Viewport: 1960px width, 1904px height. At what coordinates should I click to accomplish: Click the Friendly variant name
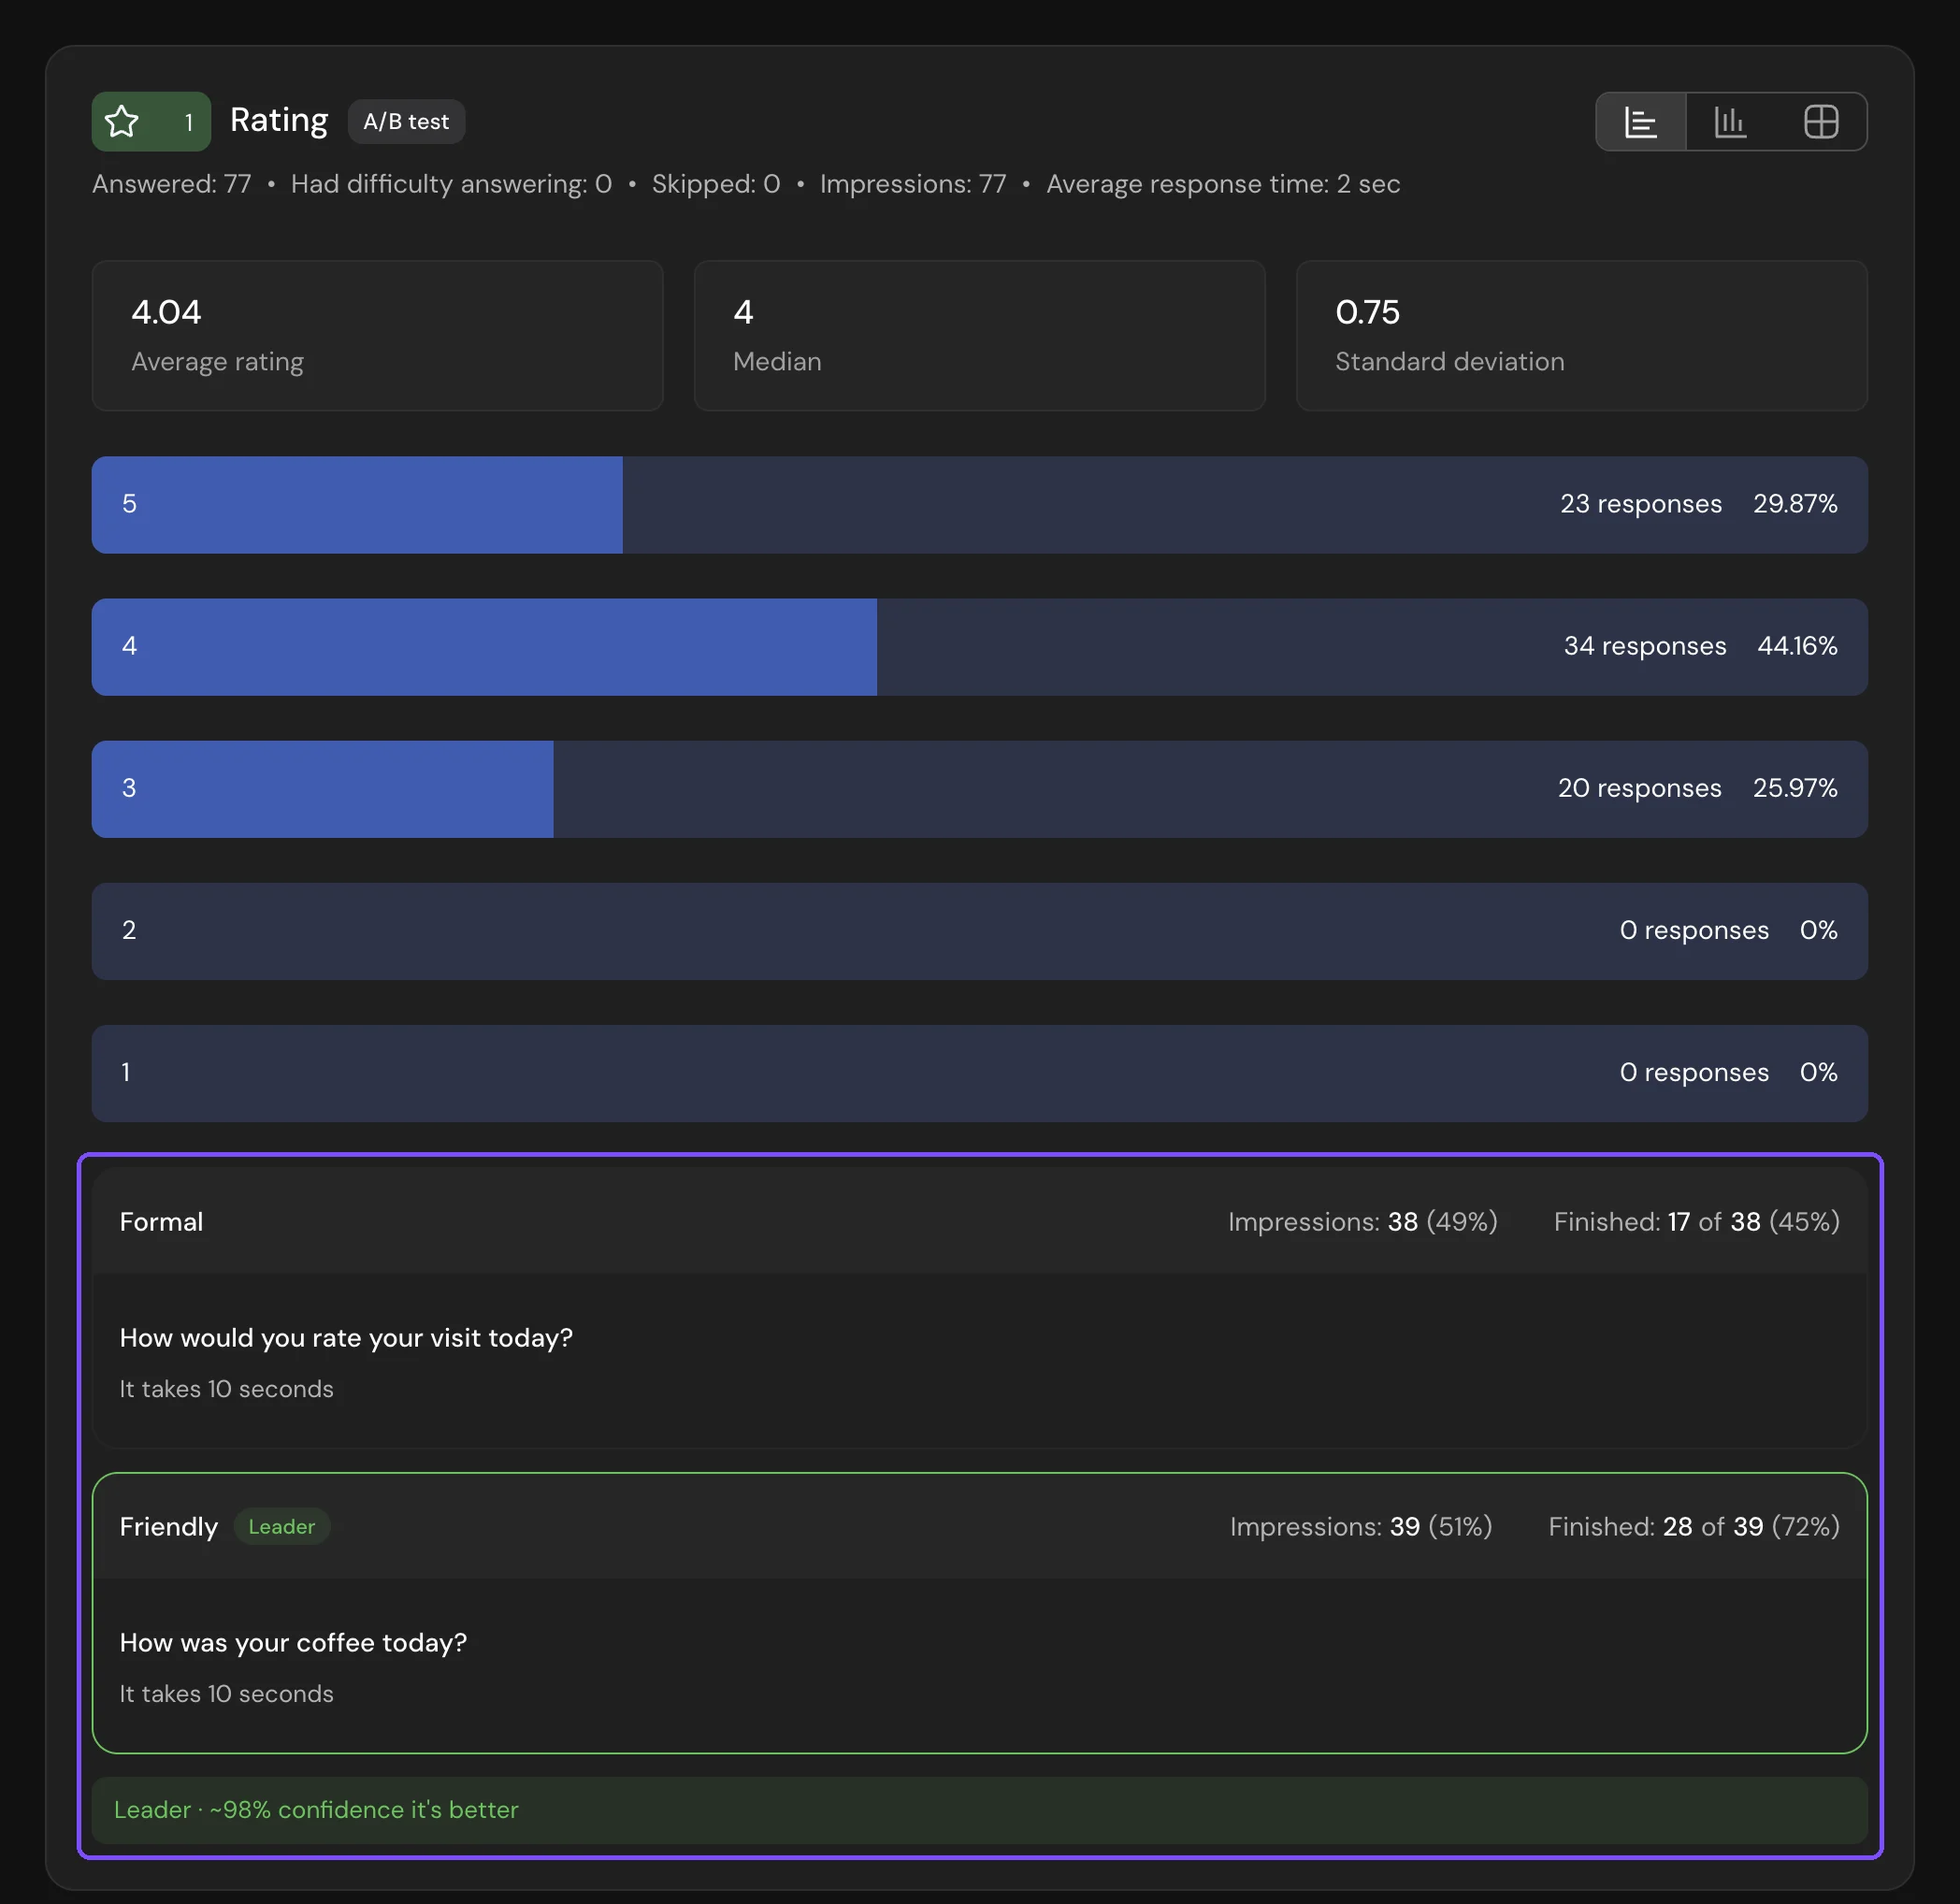(x=168, y=1527)
